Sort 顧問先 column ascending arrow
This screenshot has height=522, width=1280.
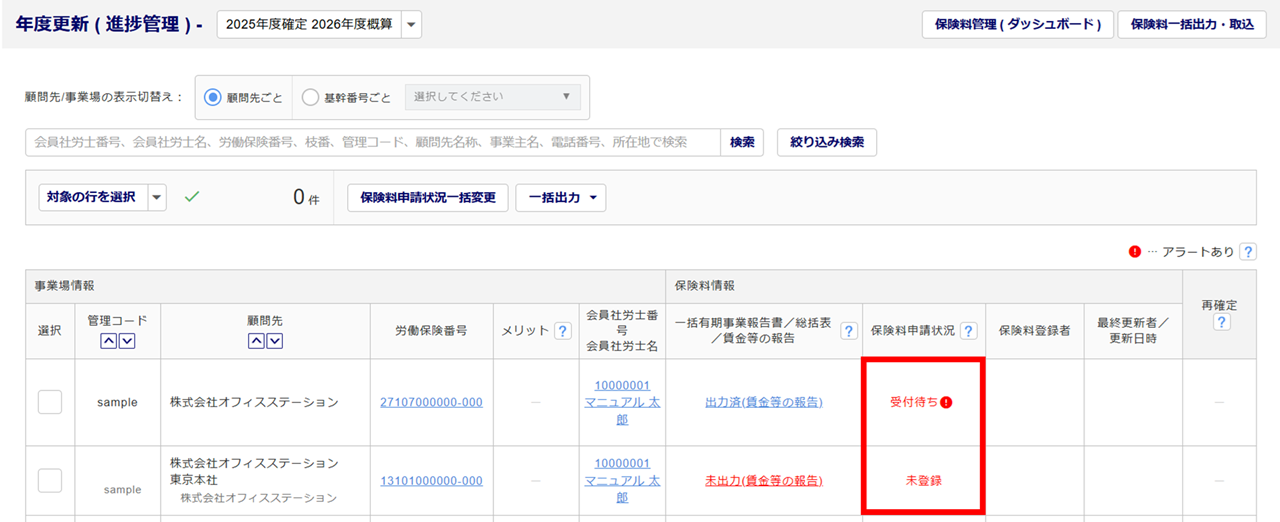(256, 341)
